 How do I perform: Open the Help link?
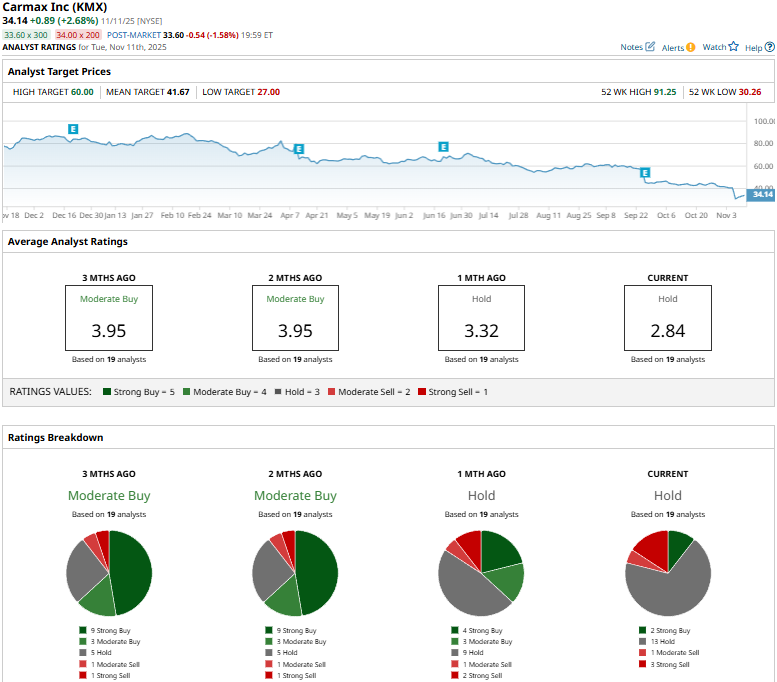coord(753,48)
